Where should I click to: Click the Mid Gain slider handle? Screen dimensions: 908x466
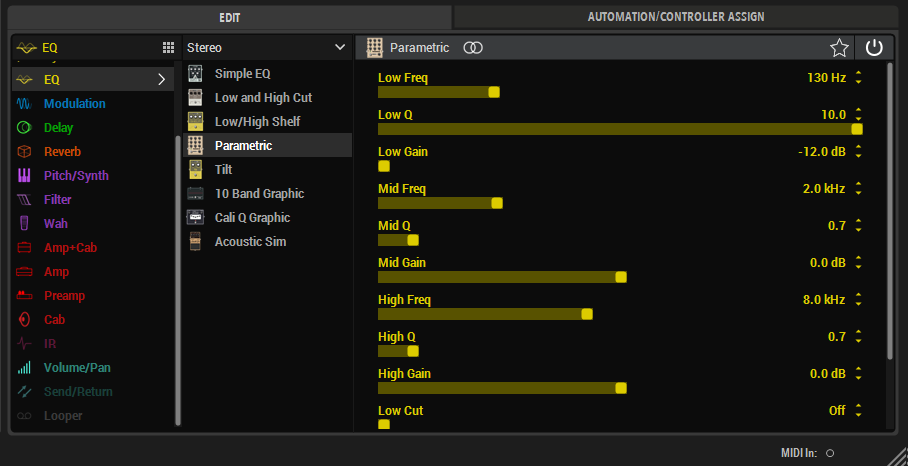click(x=621, y=277)
